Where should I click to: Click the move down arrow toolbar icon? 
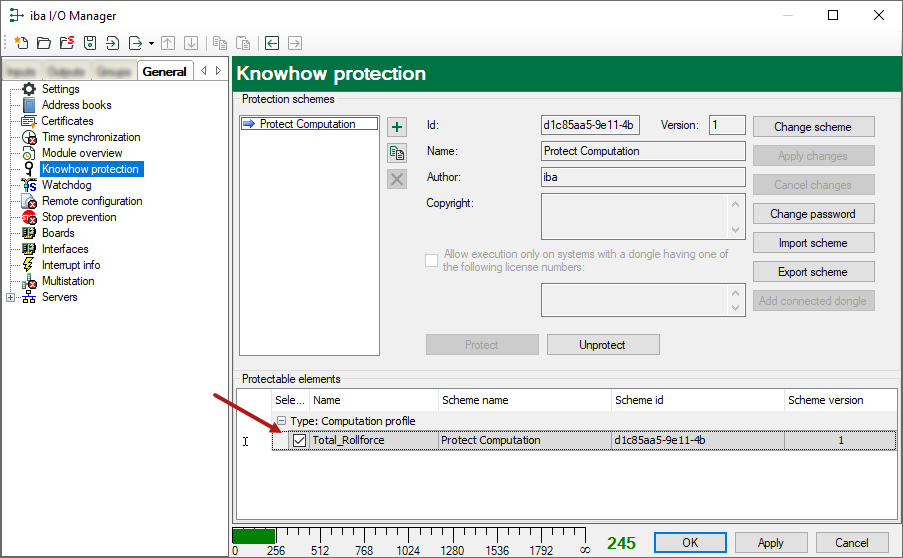[191, 43]
